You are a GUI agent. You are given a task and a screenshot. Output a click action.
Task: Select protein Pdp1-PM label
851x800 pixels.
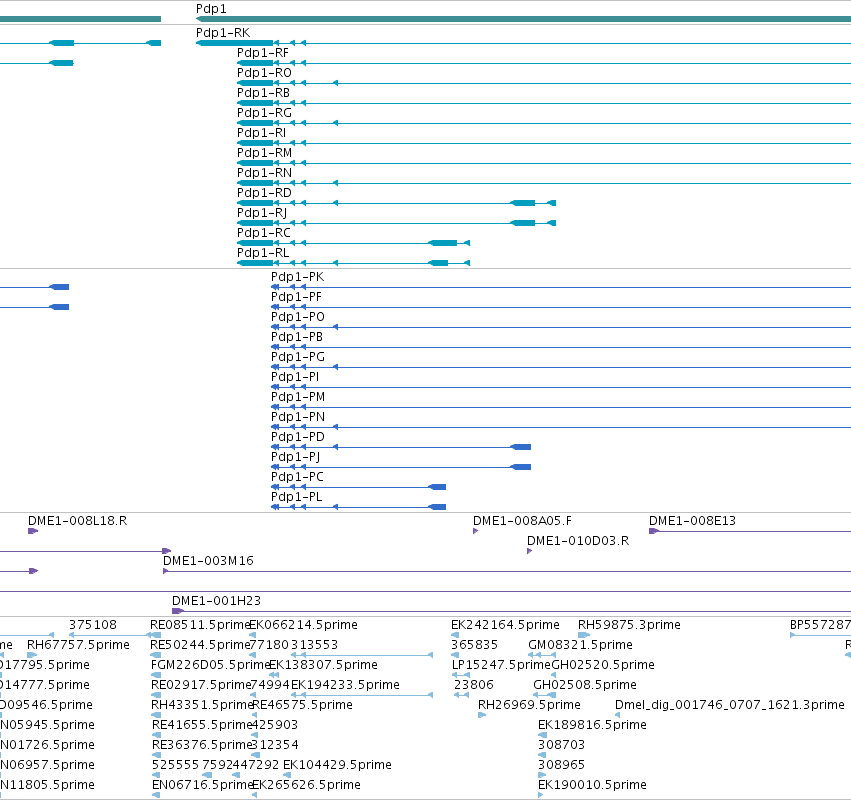point(298,397)
